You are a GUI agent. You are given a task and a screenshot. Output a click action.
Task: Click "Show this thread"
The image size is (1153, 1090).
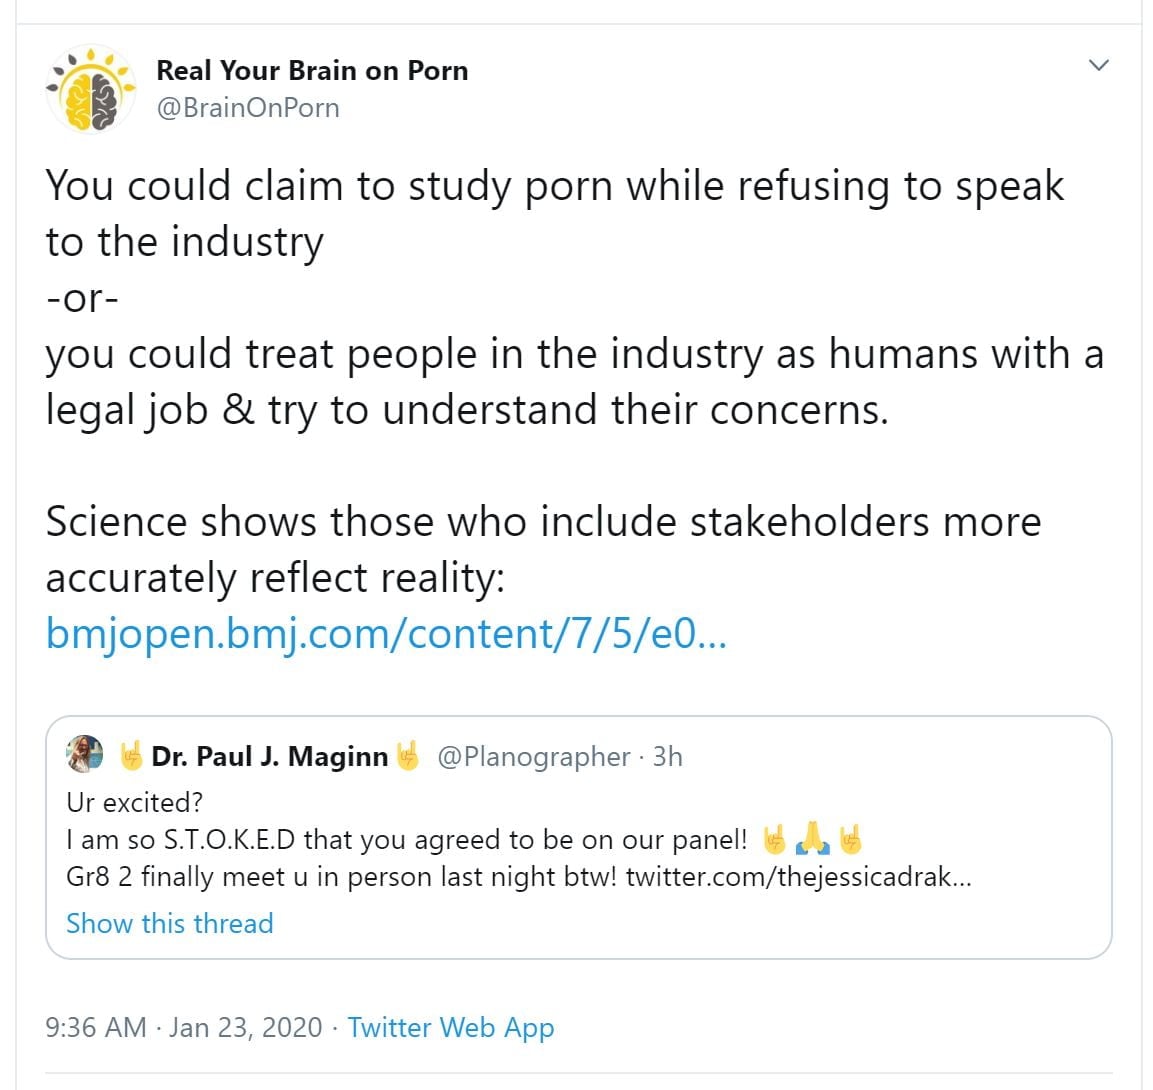pos(169,923)
